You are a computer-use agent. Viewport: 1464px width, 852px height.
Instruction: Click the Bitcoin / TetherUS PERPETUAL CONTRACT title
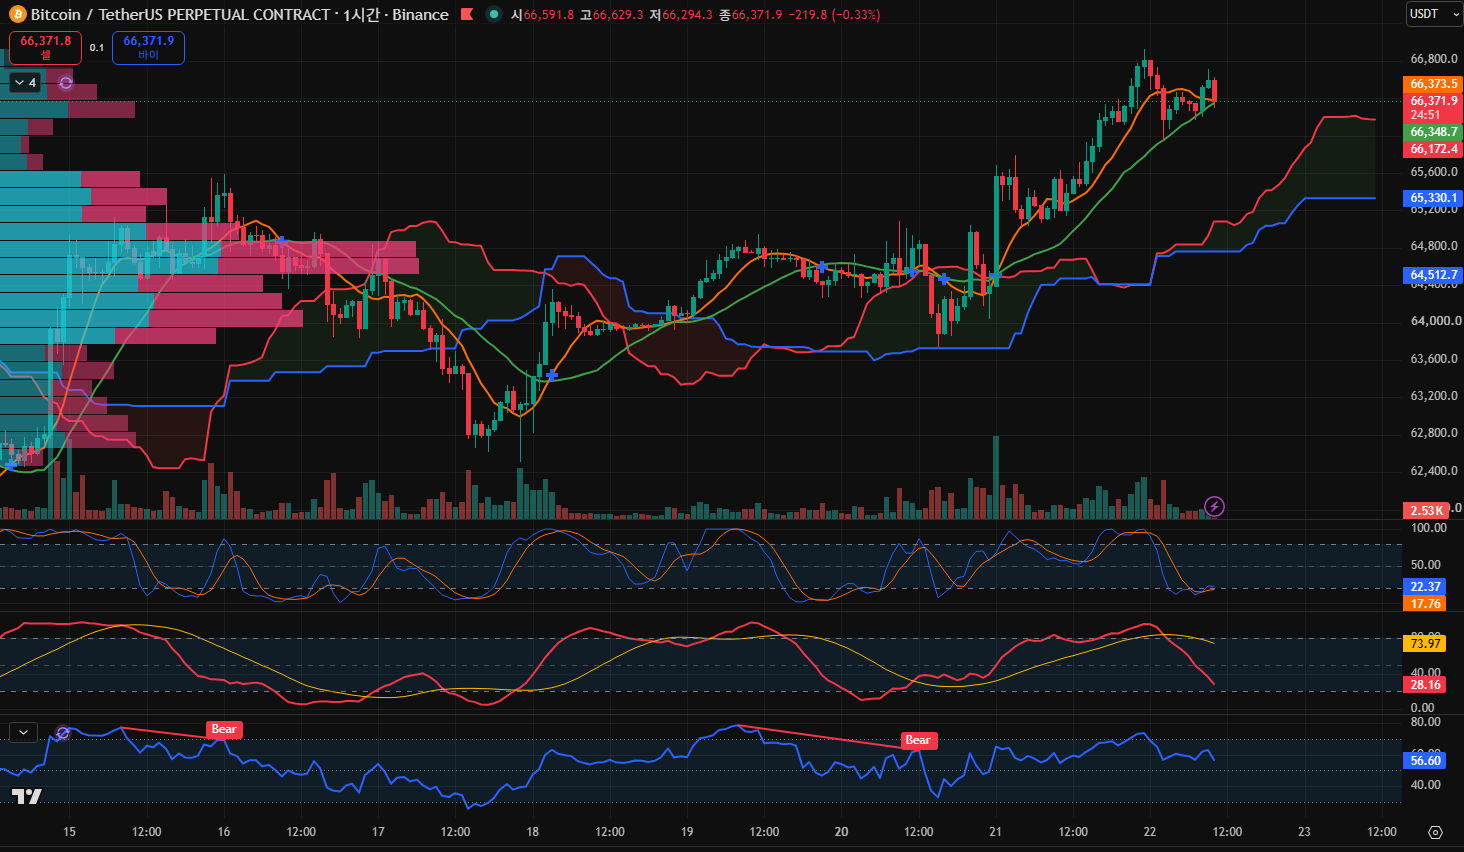point(181,14)
